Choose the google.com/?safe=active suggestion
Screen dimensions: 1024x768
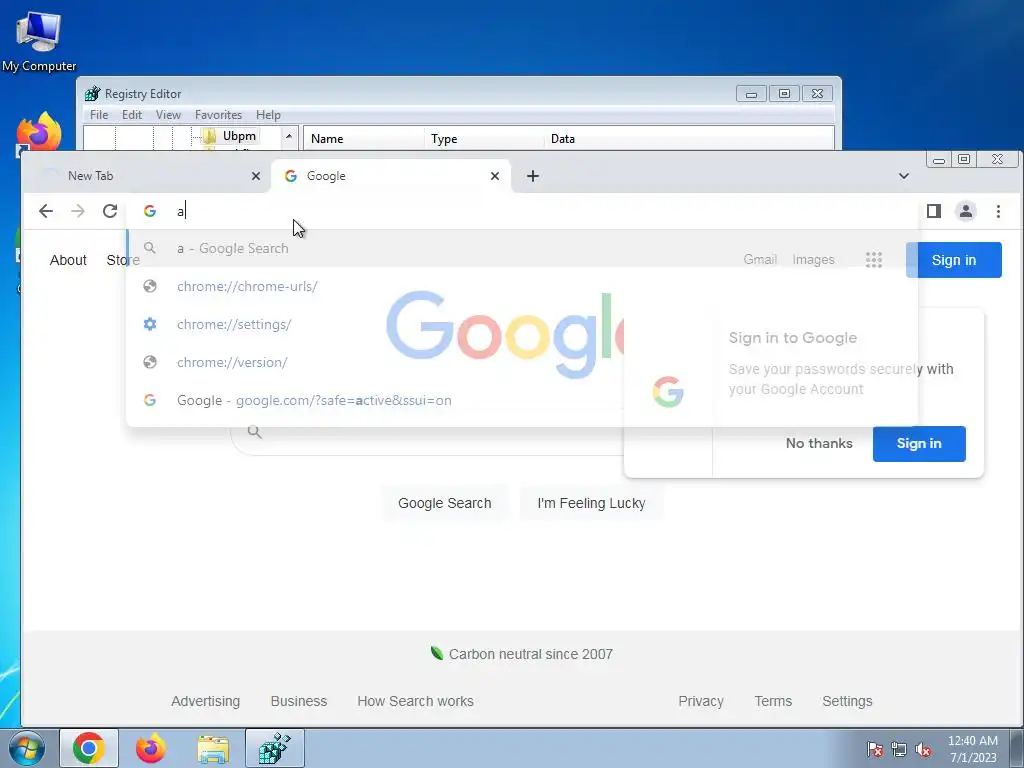522,400
